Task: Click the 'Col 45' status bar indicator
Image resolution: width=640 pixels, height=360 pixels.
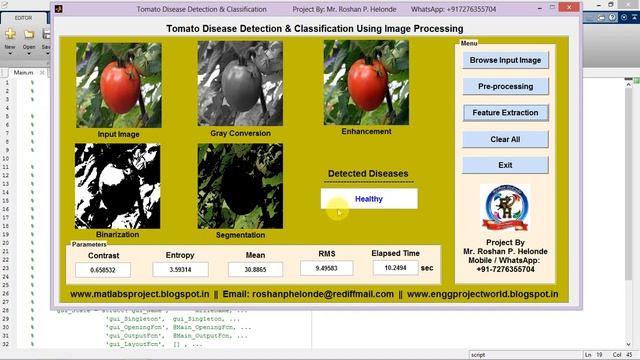Action: [622, 355]
